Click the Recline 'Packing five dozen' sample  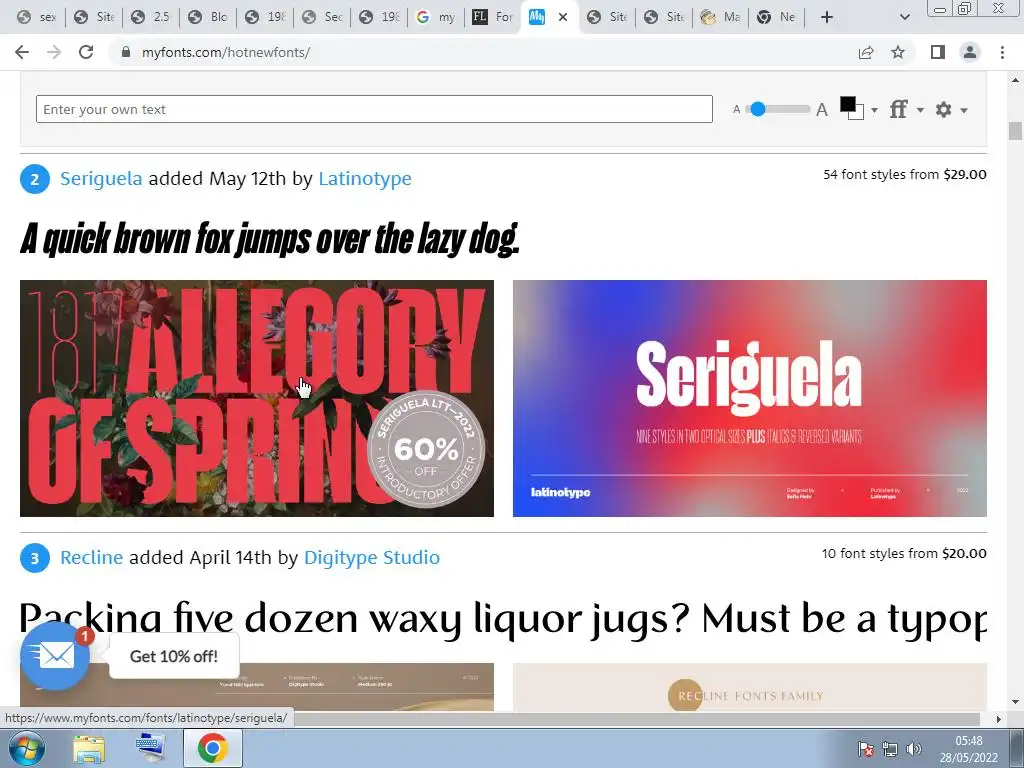click(x=503, y=618)
